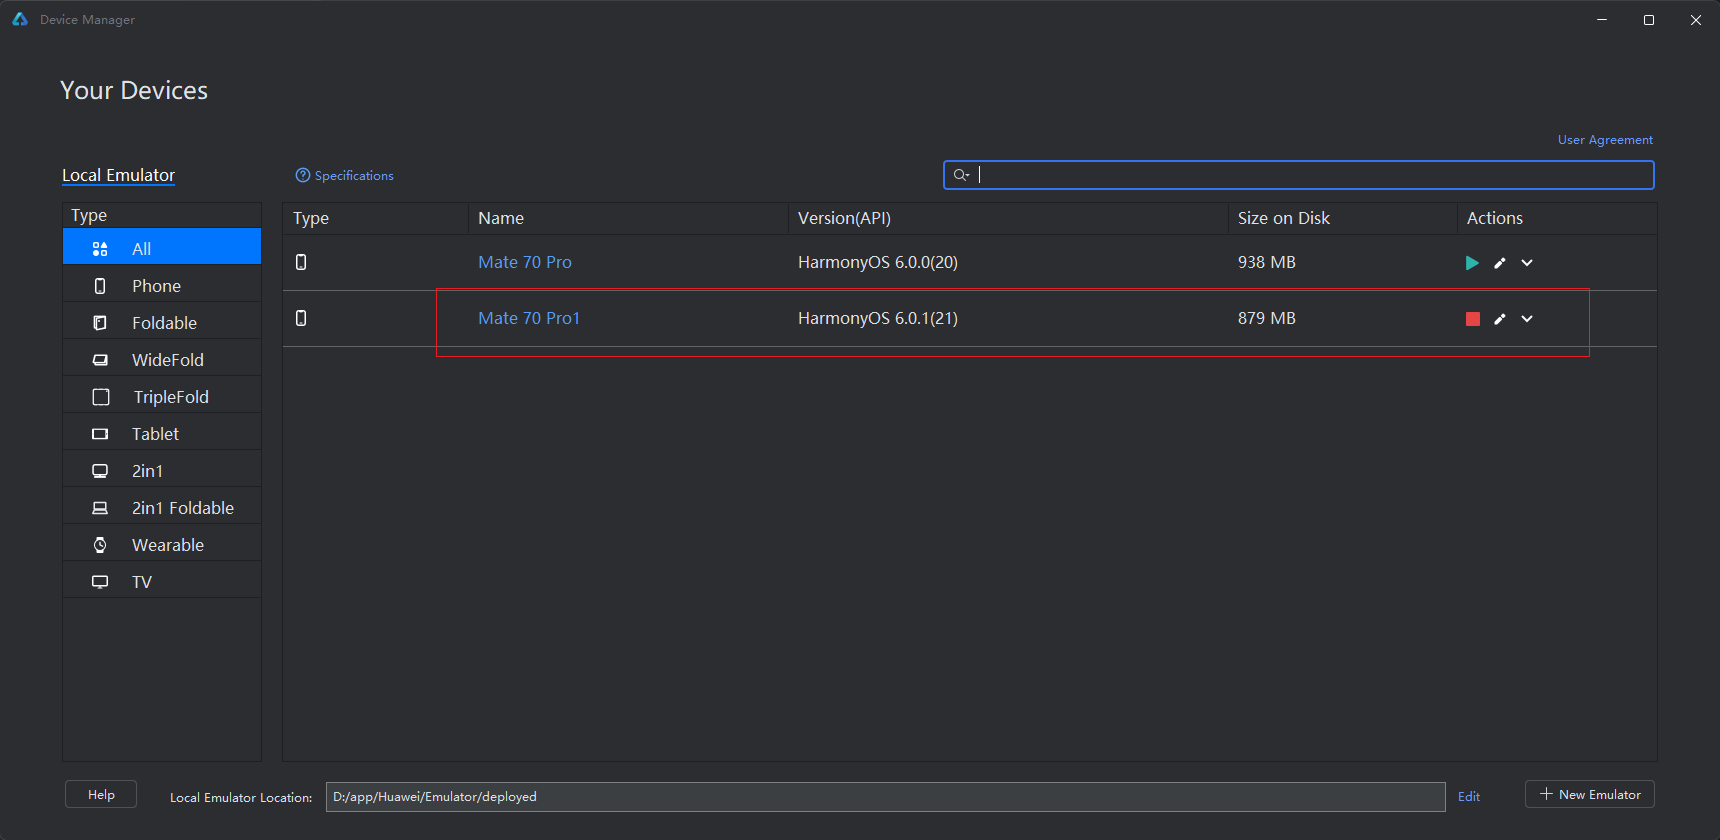
Task: Edit the Mate 70 Pro emulator settings
Action: tap(1499, 263)
